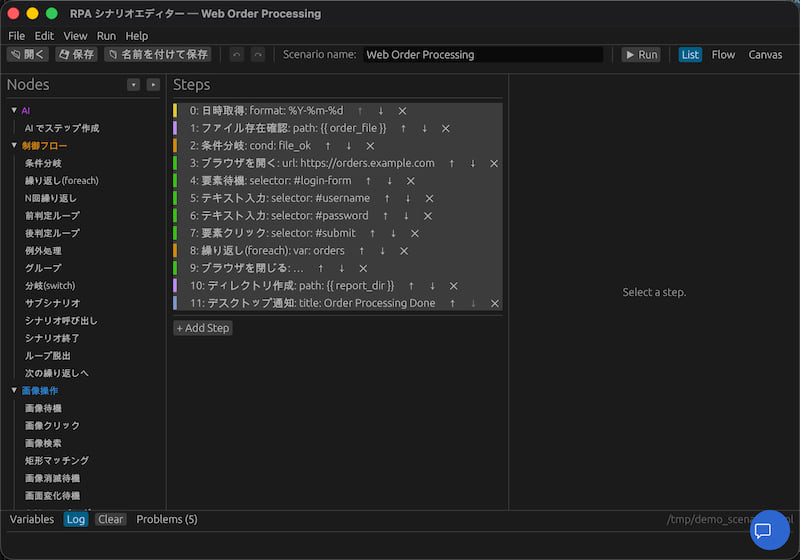Open the View menu
The height and width of the screenshot is (560, 800).
[x=75, y=36]
